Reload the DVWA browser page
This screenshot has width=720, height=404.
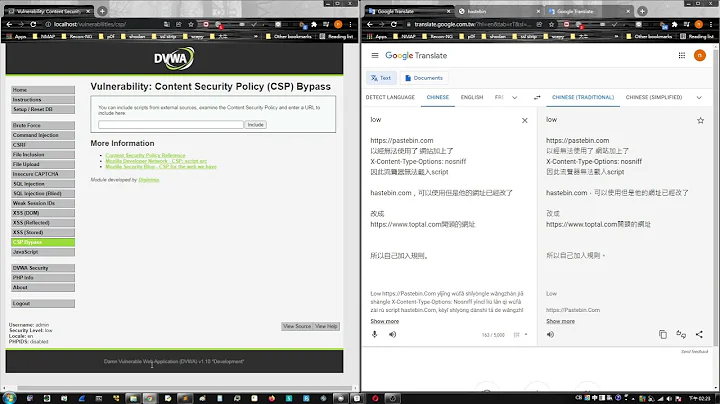coord(33,24)
